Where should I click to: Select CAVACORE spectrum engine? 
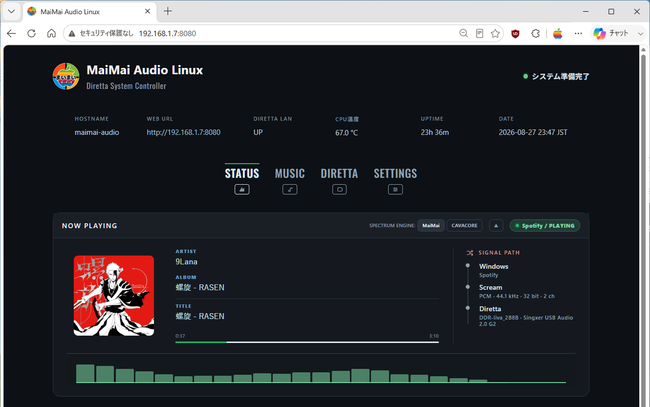click(464, 225)
